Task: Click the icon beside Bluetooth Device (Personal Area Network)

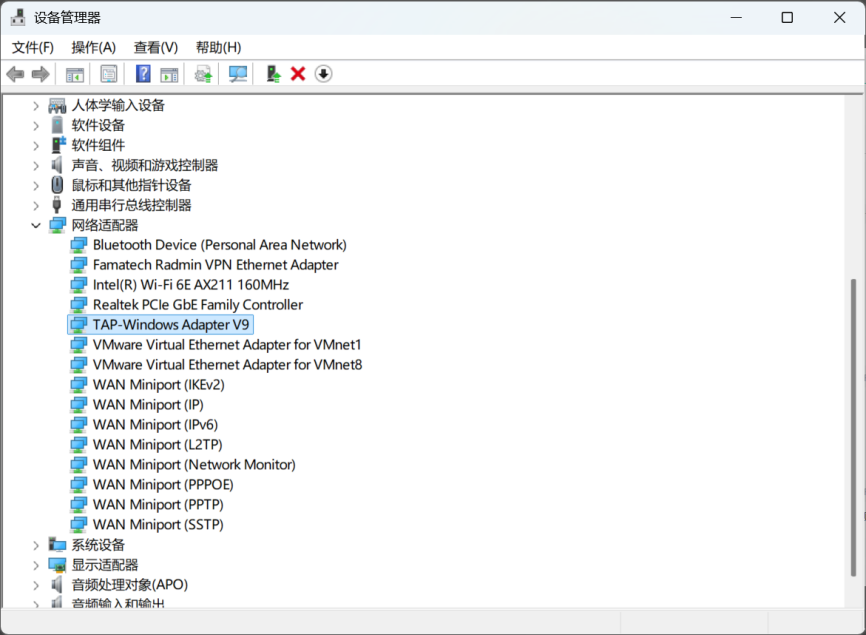Action: point(79,245)
